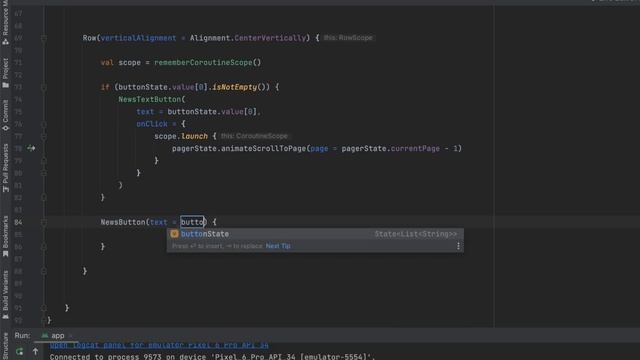The height and width of the screenshot is (360, 640).
Task: Open the Project tool window
Action: (5, 73)
